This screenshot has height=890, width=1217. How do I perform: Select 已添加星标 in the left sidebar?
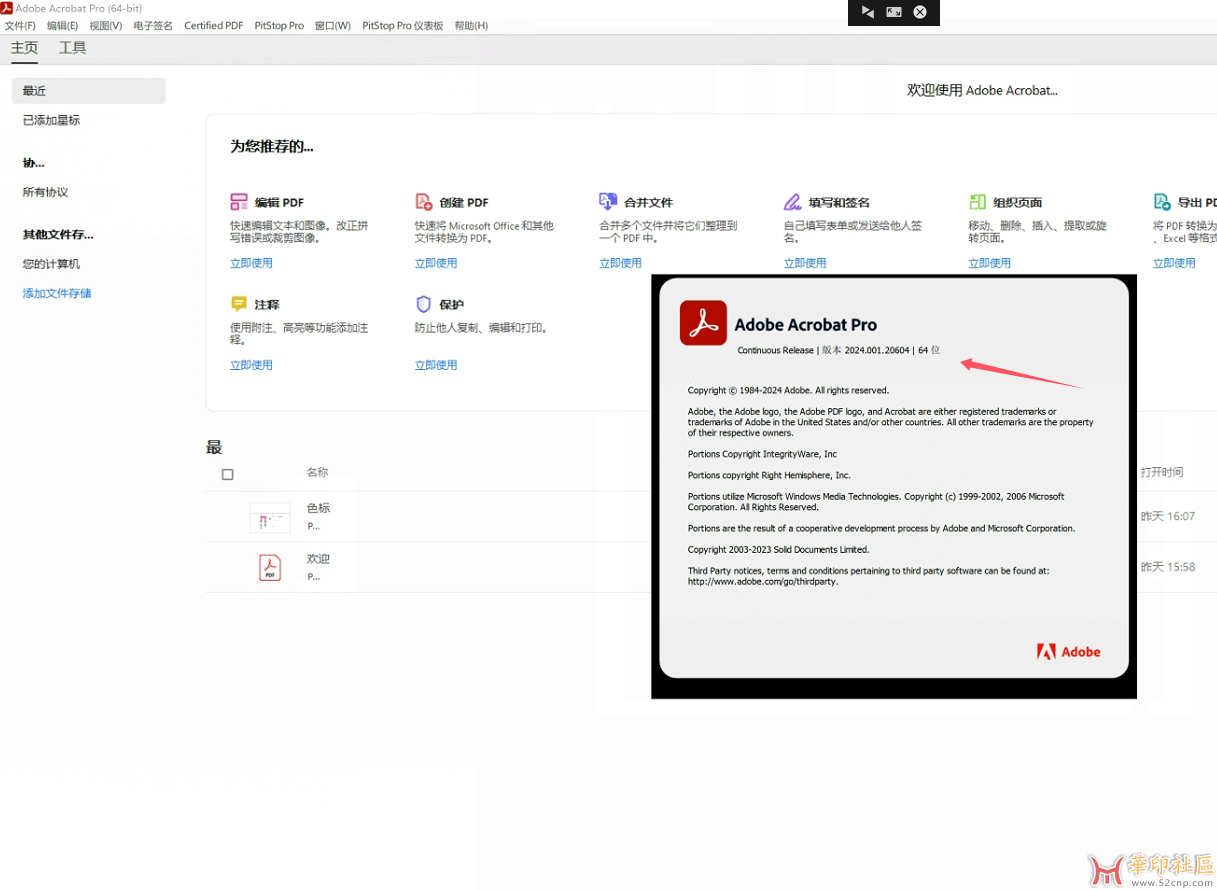[51, 120]
